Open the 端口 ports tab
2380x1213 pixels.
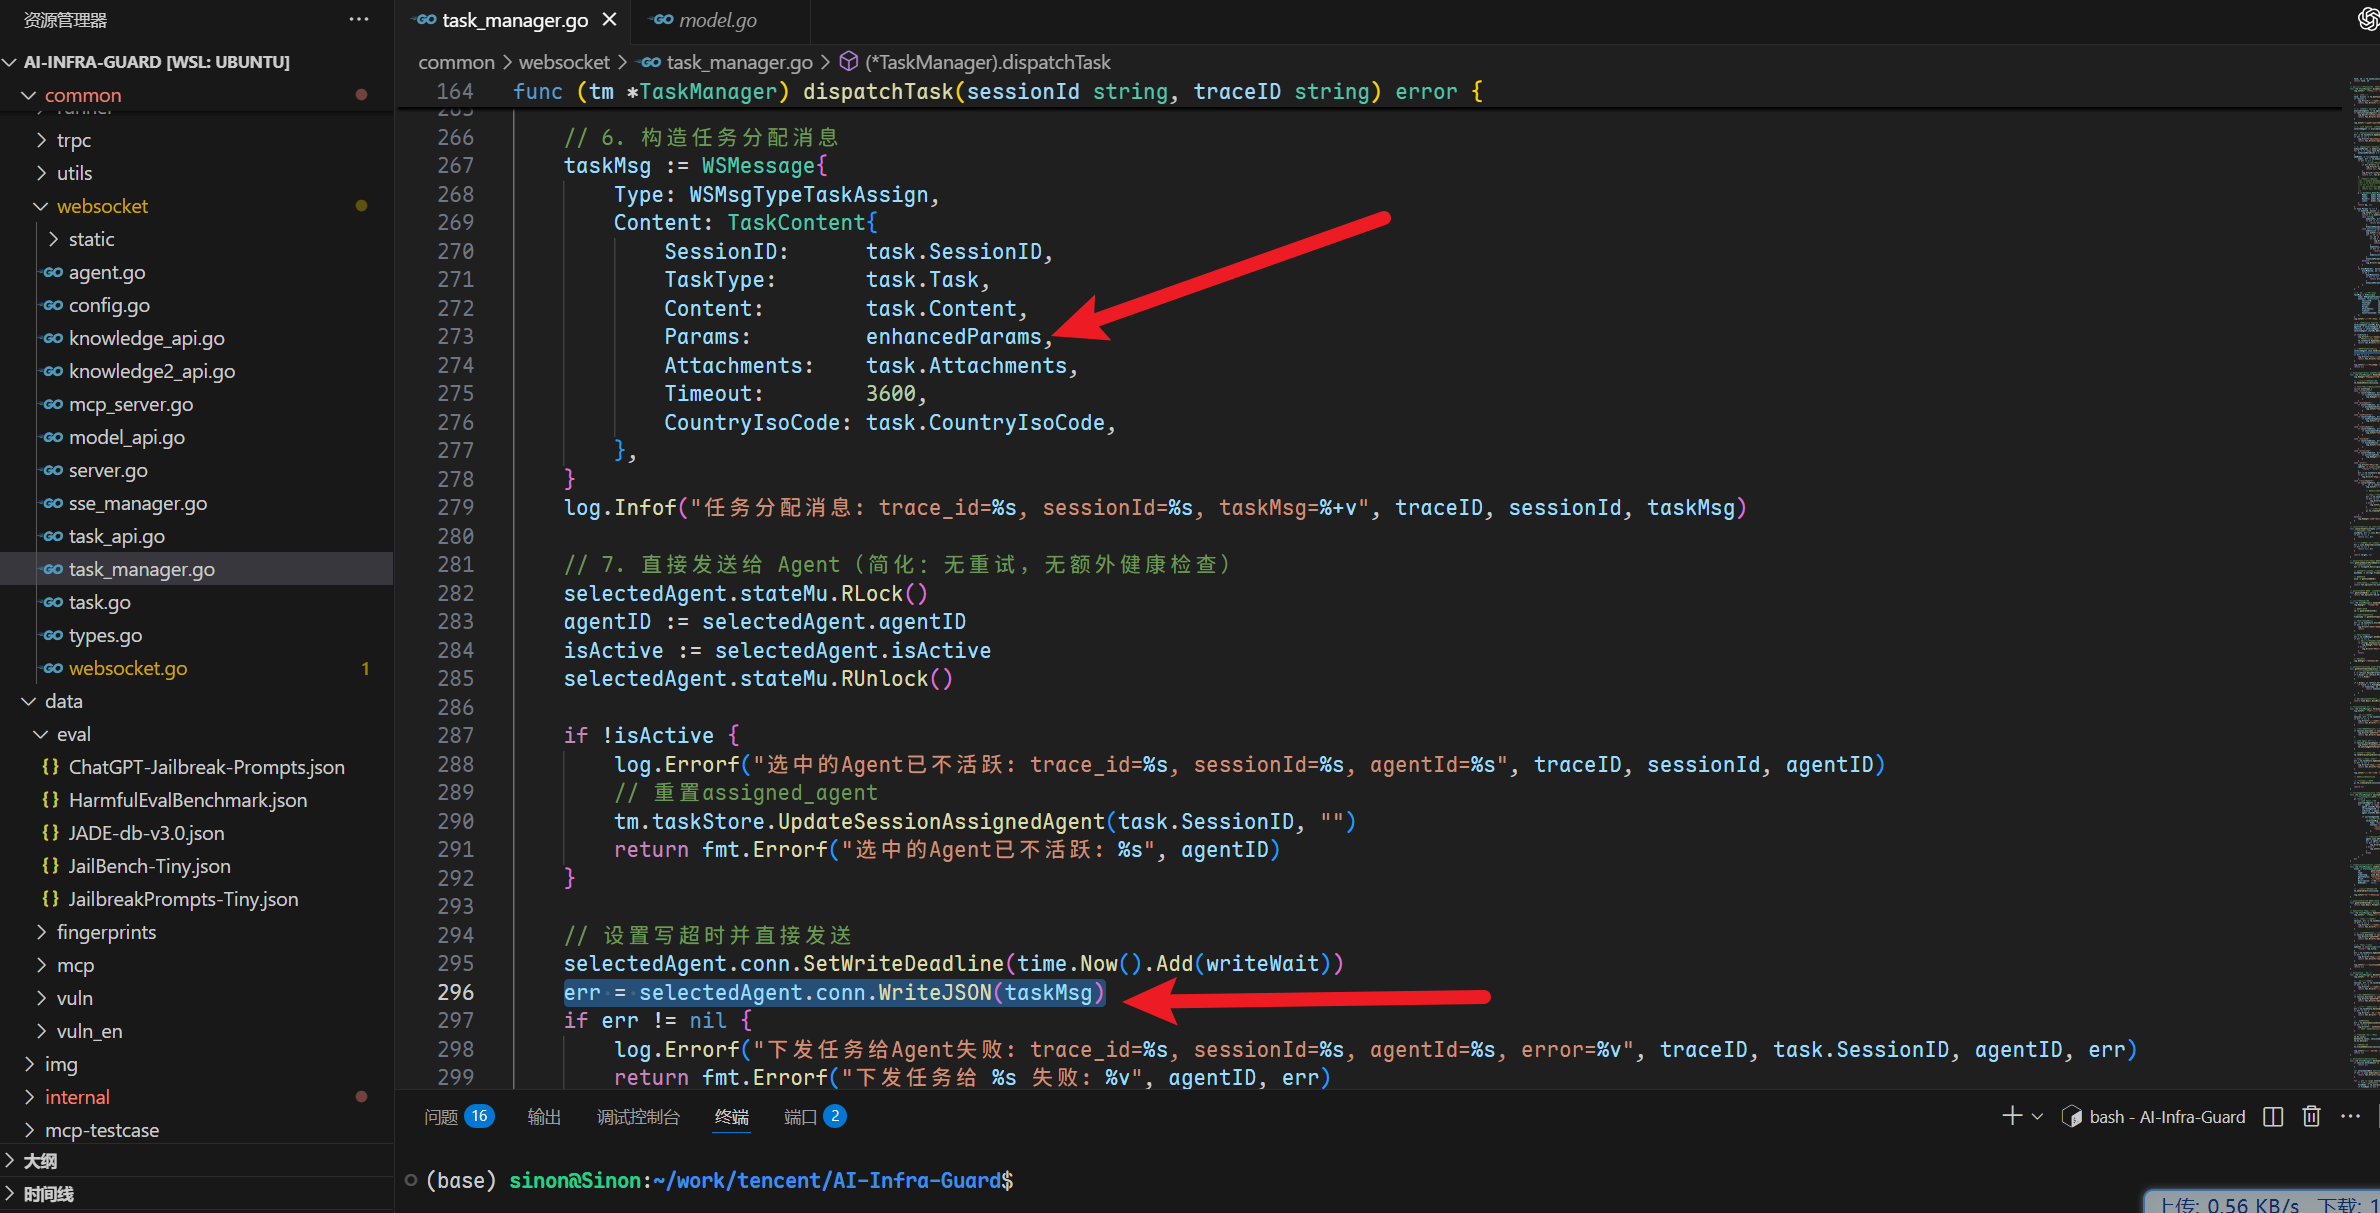coord(800,1116)
